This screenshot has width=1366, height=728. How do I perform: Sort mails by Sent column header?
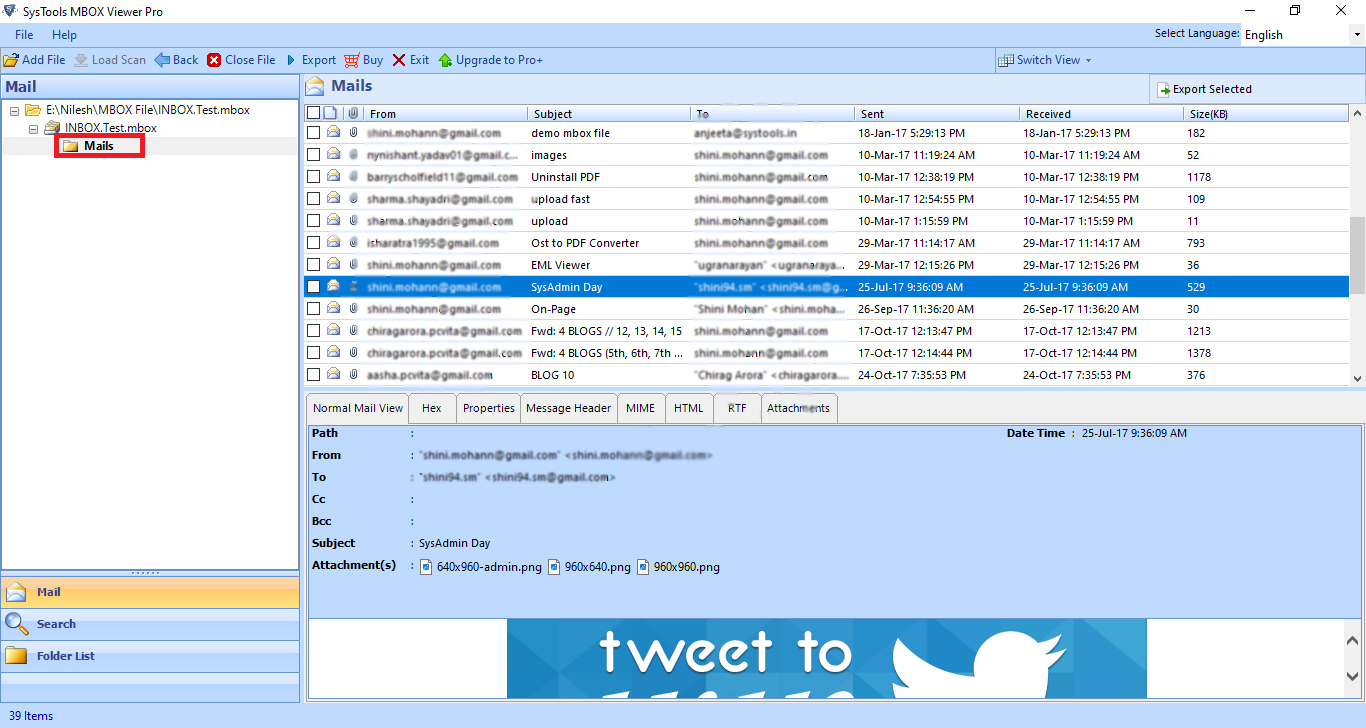tap(937, 114)
